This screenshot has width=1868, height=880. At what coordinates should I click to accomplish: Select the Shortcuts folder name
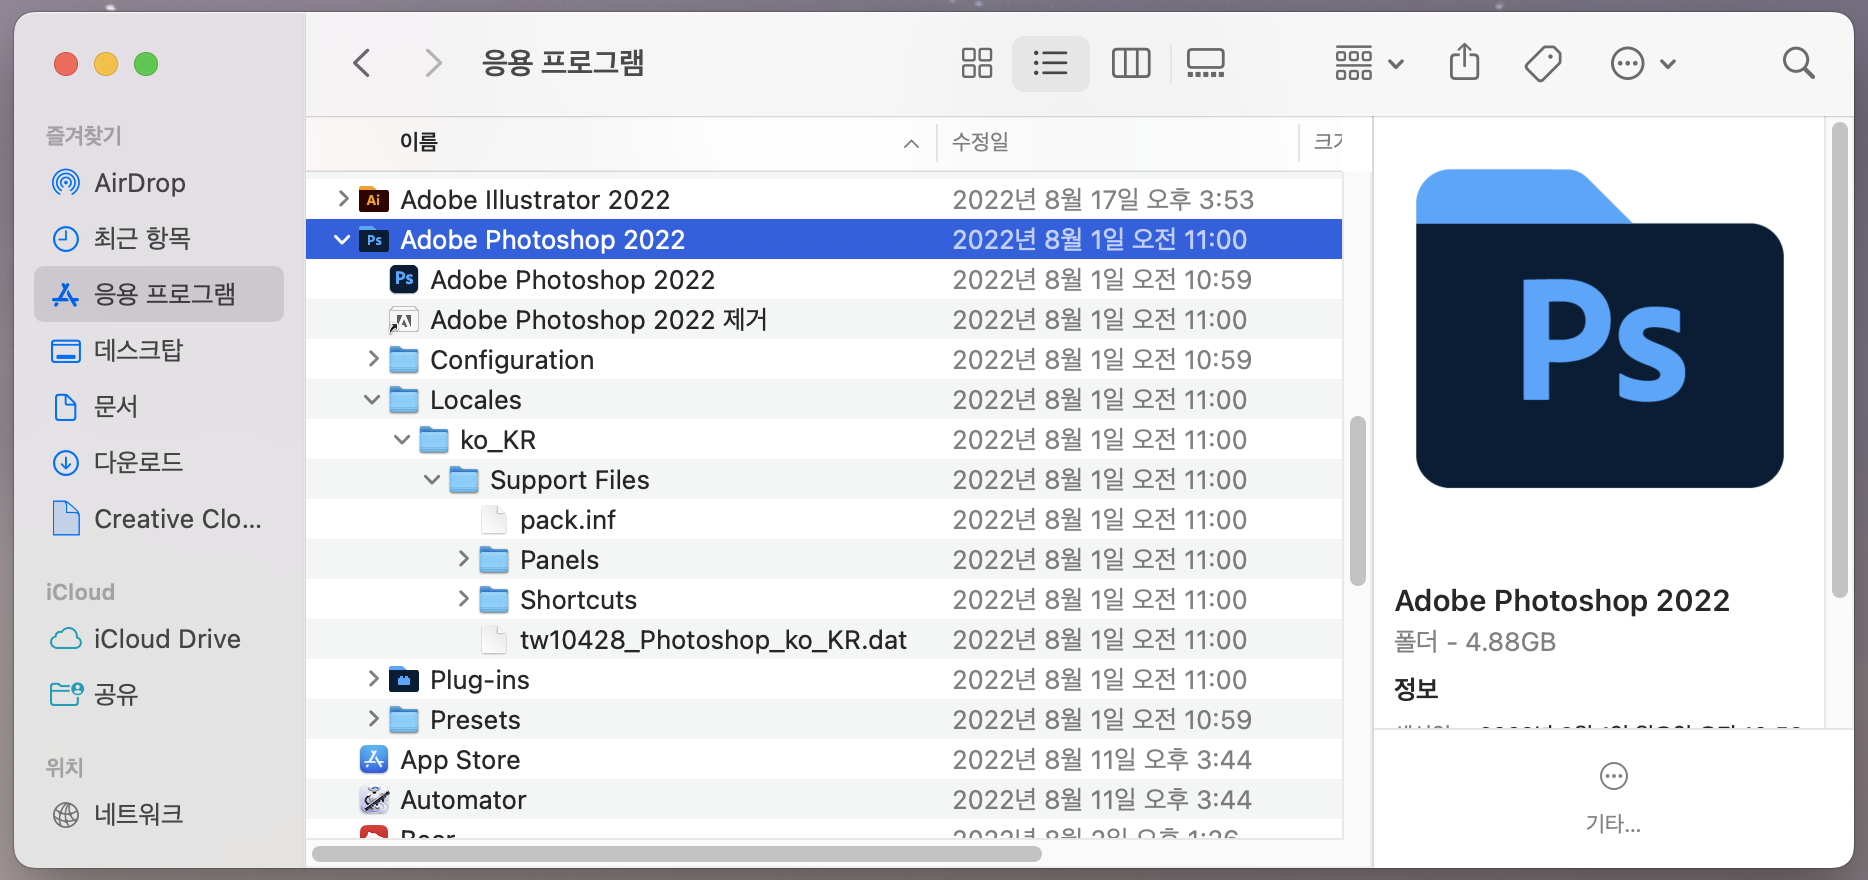(578, 600)
